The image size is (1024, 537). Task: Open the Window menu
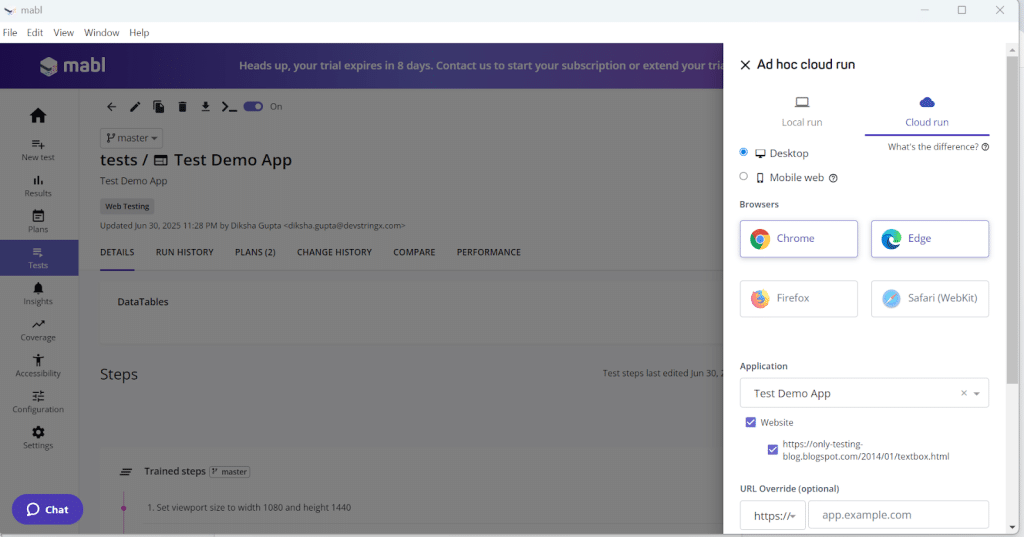(x=101, y=33)
